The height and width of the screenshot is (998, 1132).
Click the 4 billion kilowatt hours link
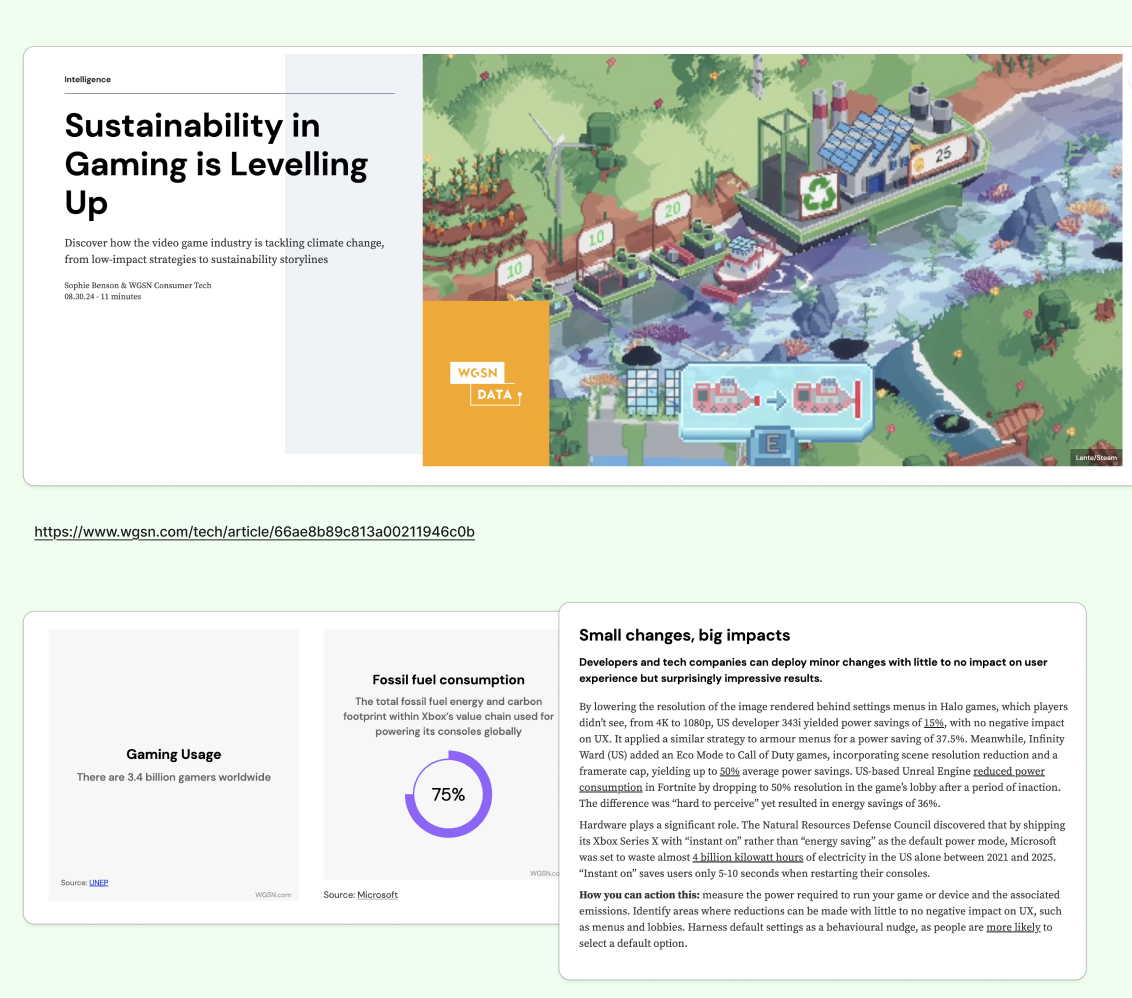coord(747,857)
